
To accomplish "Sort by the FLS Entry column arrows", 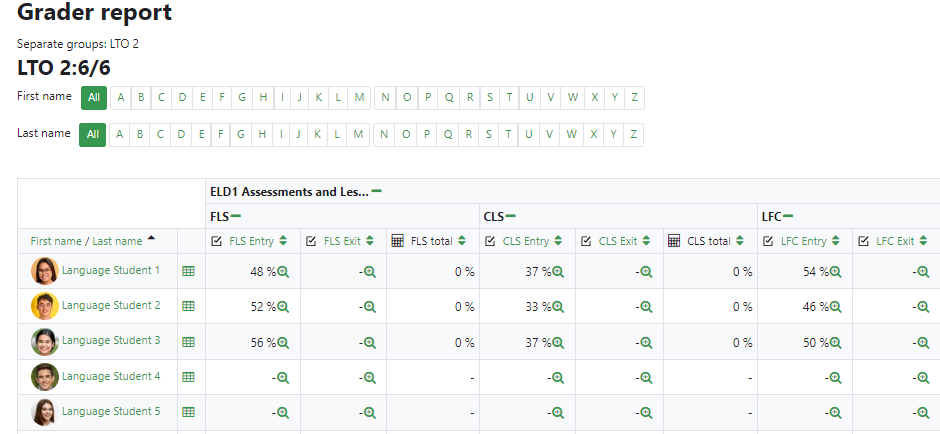I will 283,241.
